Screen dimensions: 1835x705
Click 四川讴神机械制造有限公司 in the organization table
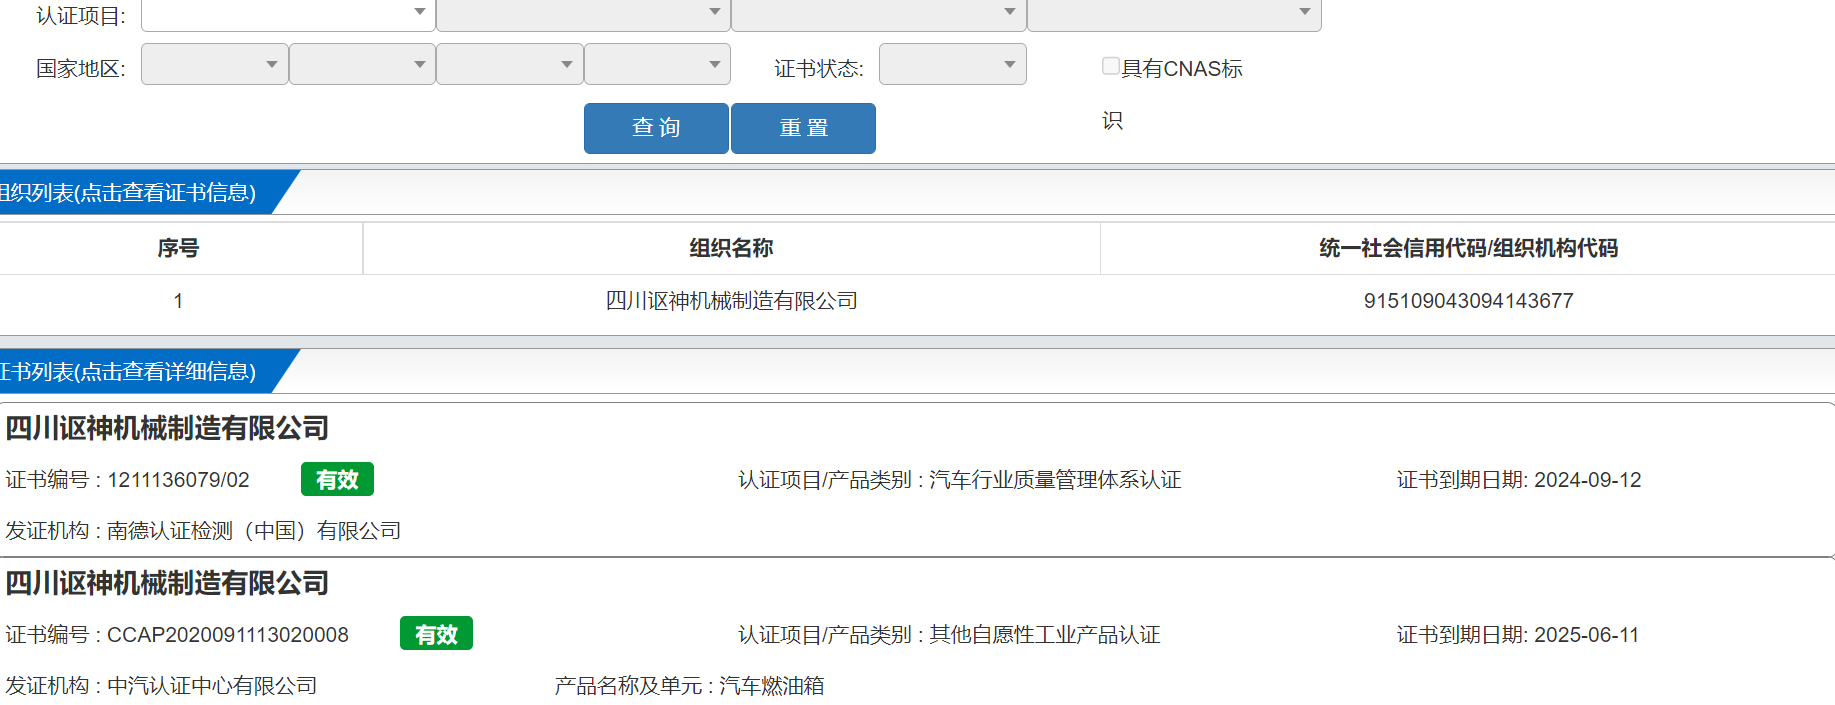point(731,301)
